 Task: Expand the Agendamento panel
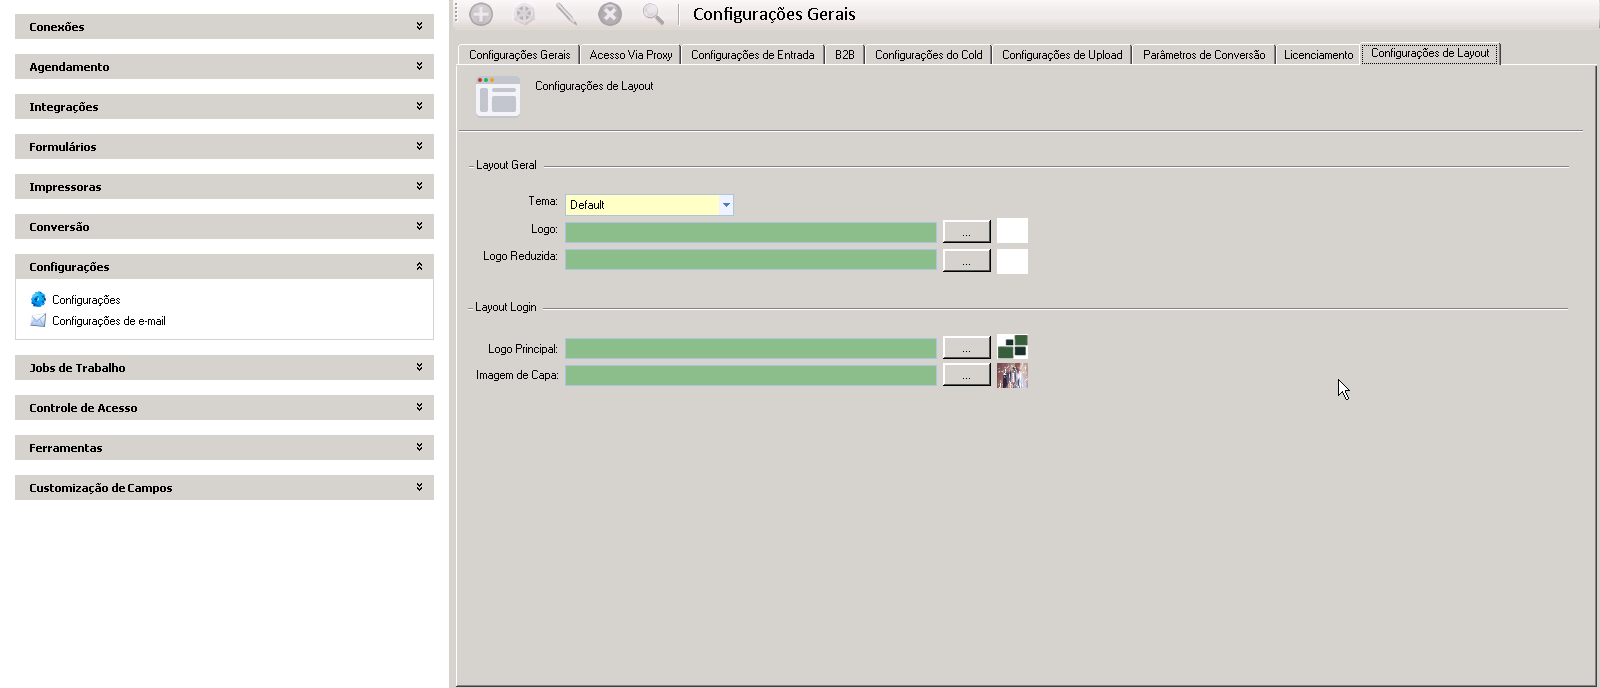(x=224, y=66)
